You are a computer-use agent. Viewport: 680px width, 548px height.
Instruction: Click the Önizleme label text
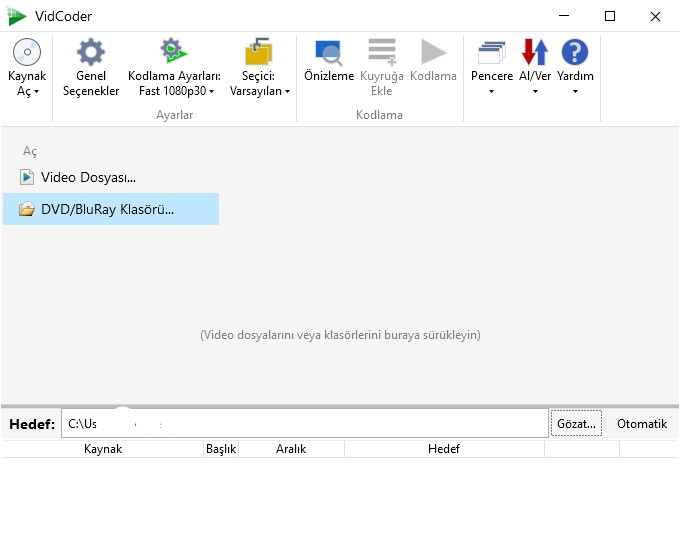click(x=329, y=76)
